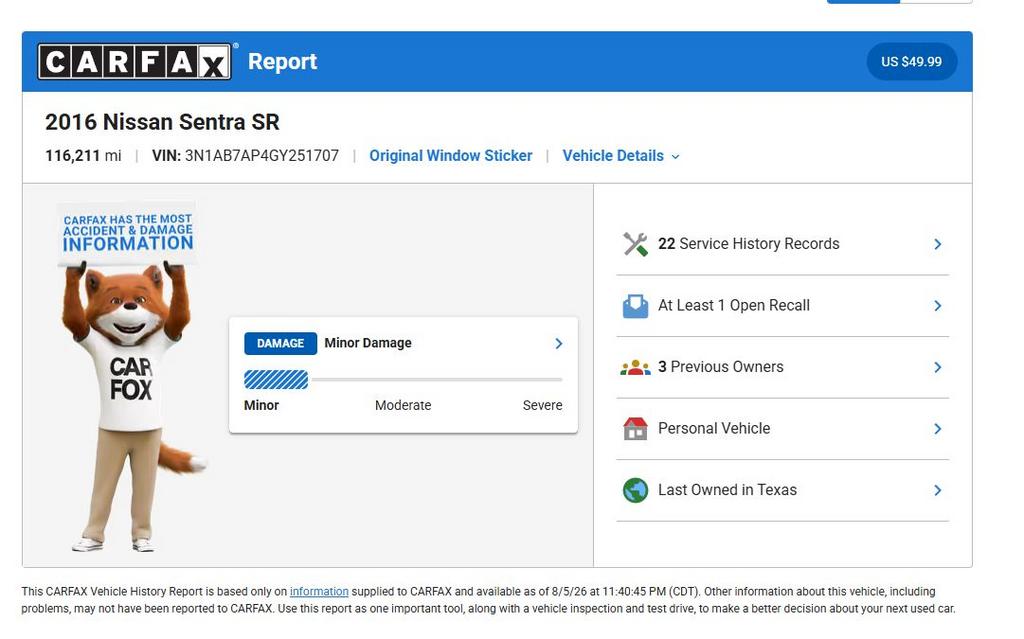Expand Service History Records chevron
Screen dimensions: 1024x639
[x=938, y=244]
